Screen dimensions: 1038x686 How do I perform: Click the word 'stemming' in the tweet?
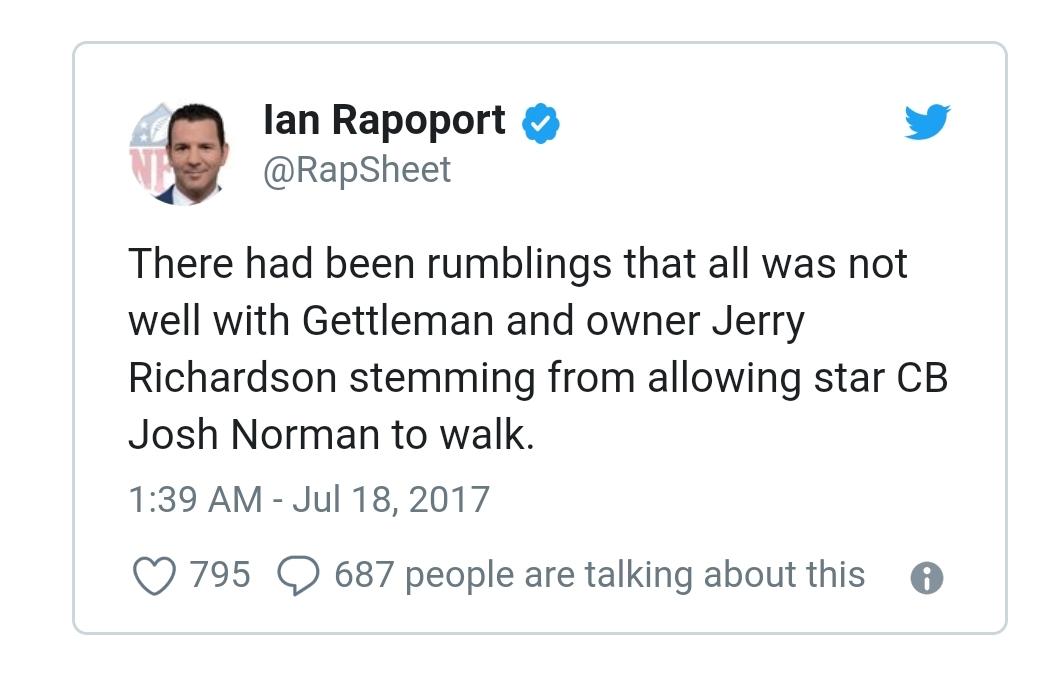(442, 379)
